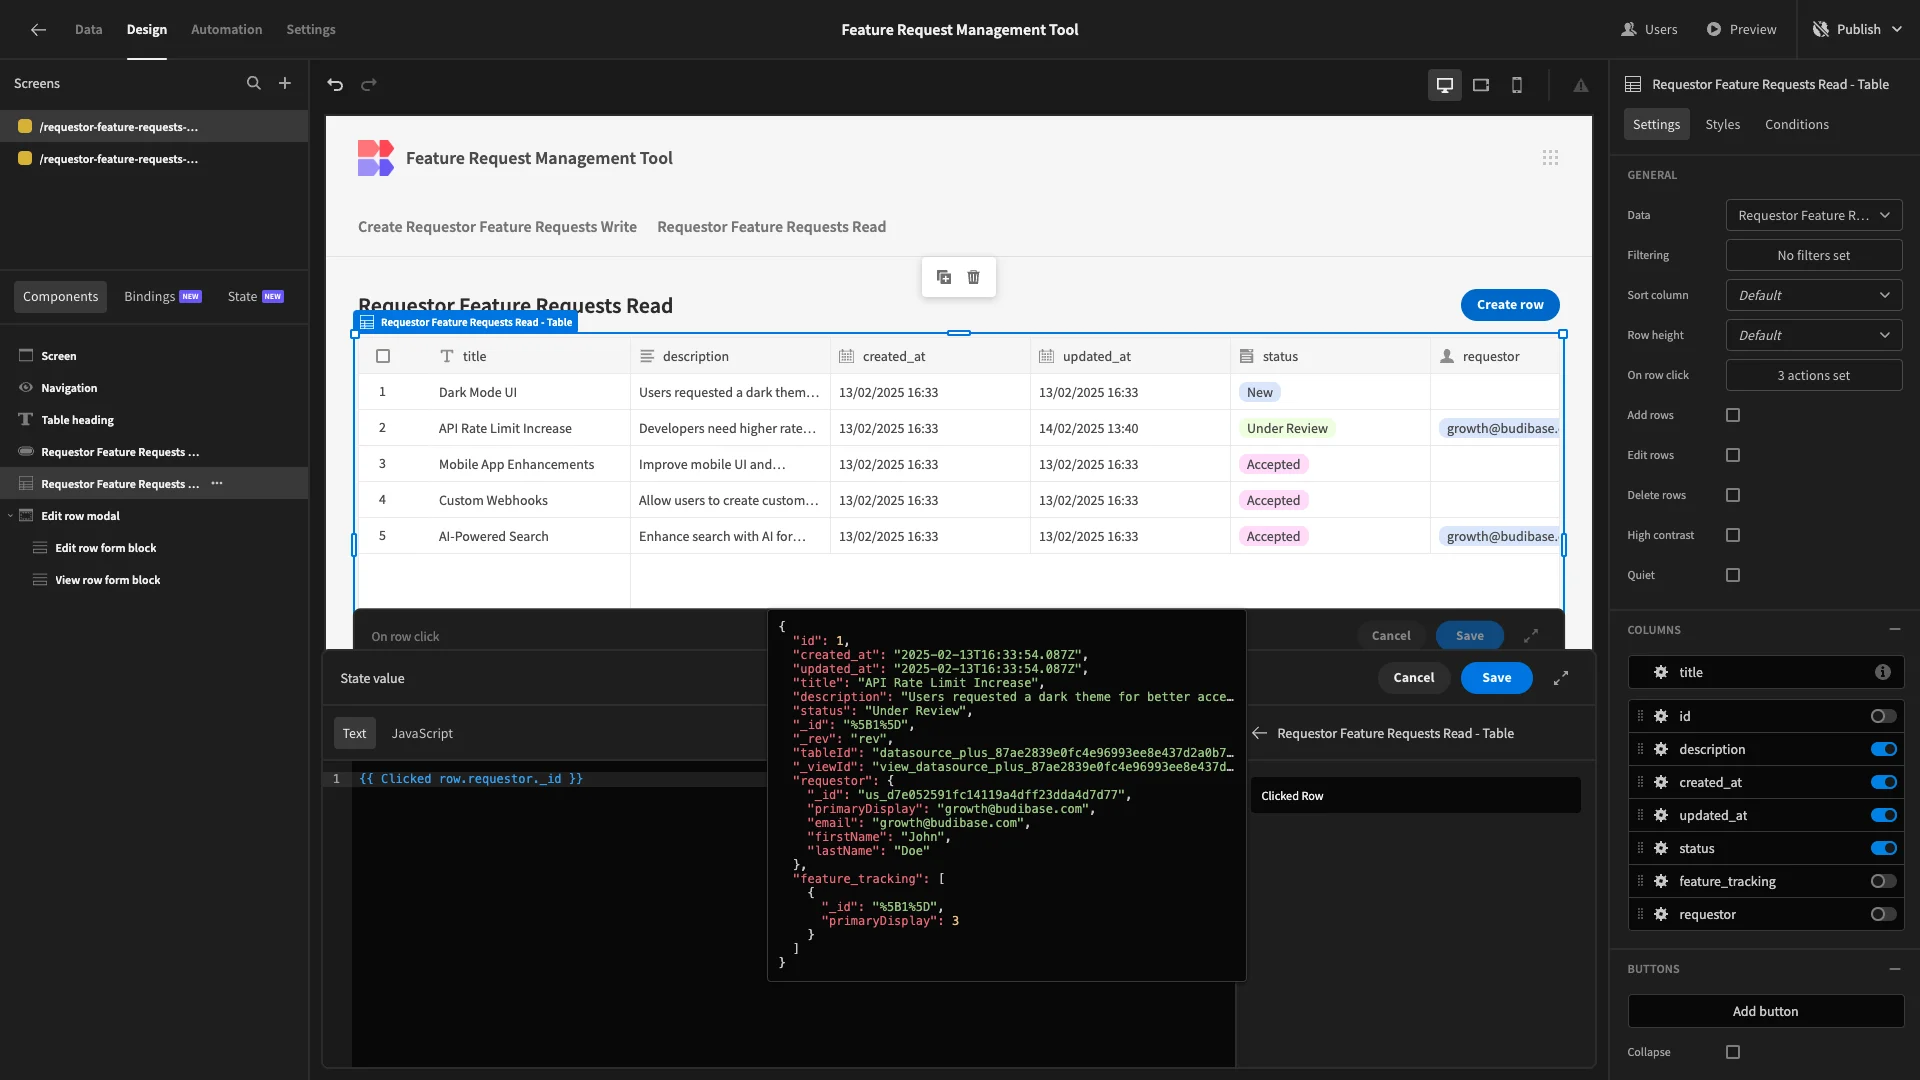
Task: Switch to mobile preview device icon
Action: [1517, 85]
